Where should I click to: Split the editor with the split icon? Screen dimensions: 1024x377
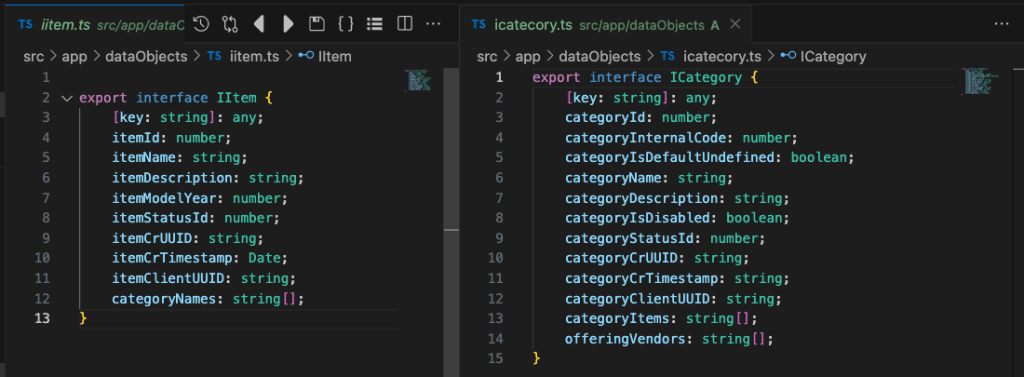(405, 24)
